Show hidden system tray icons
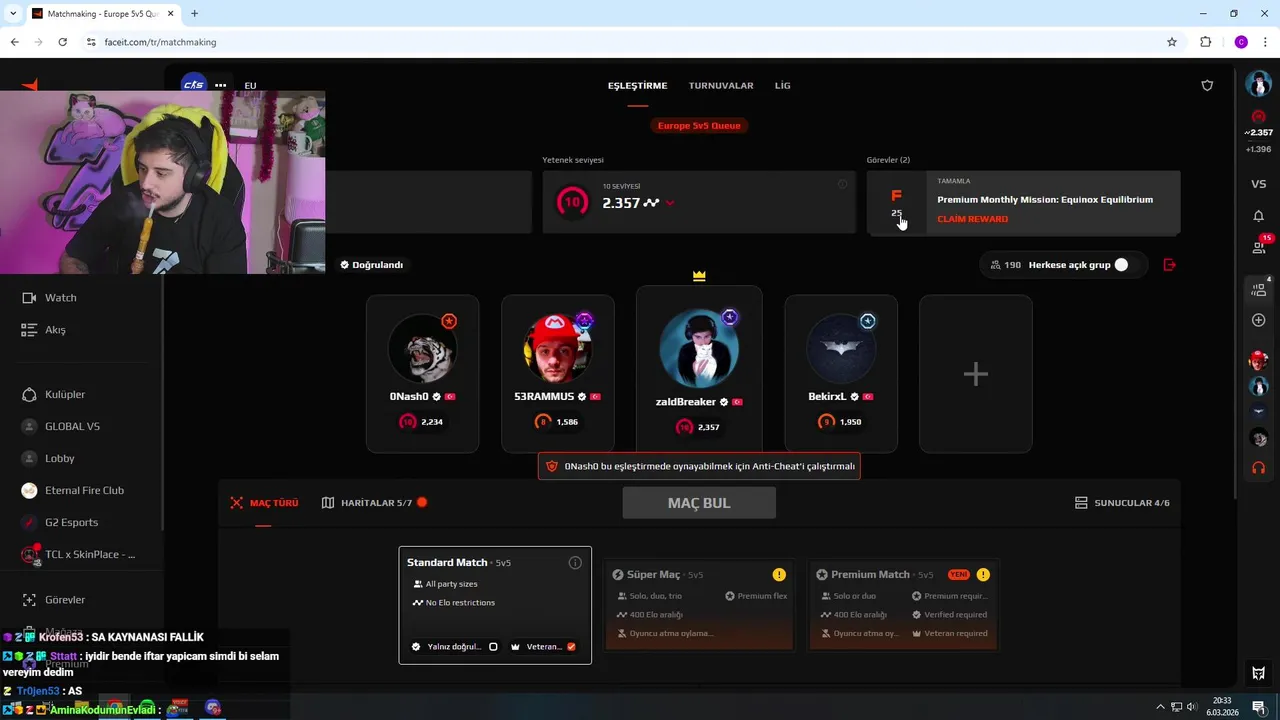Screen dimensions: 1280x720 [x=1160, y=707]
